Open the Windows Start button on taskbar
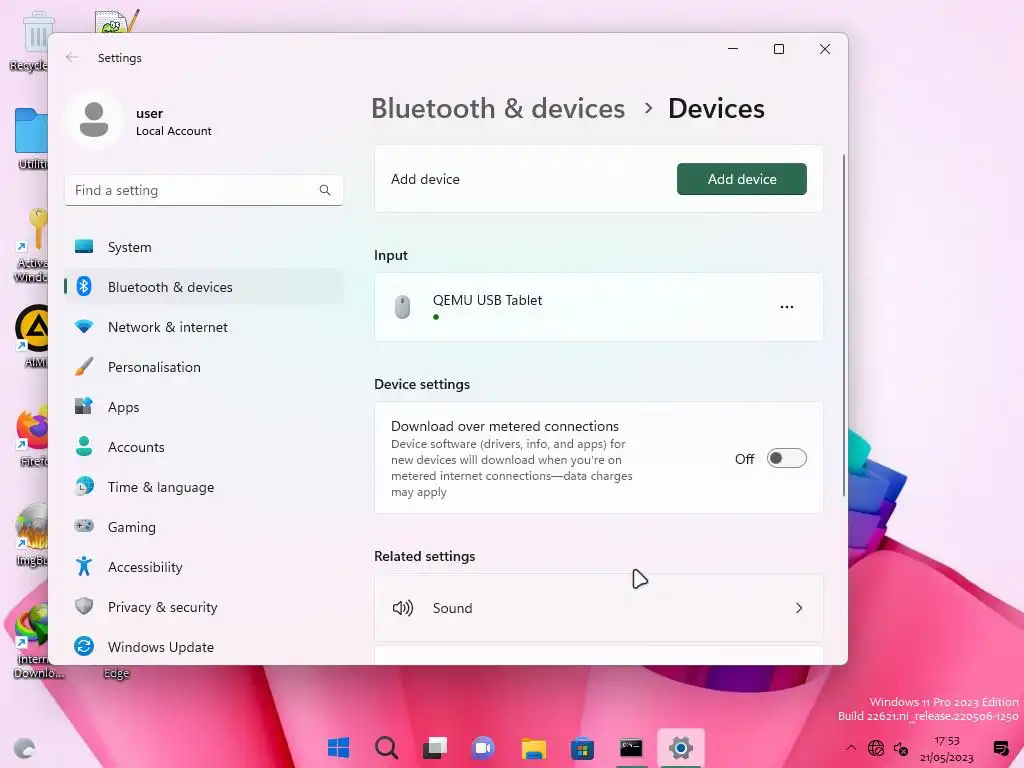Viewport: 1024px width, 768px height. 338,748
